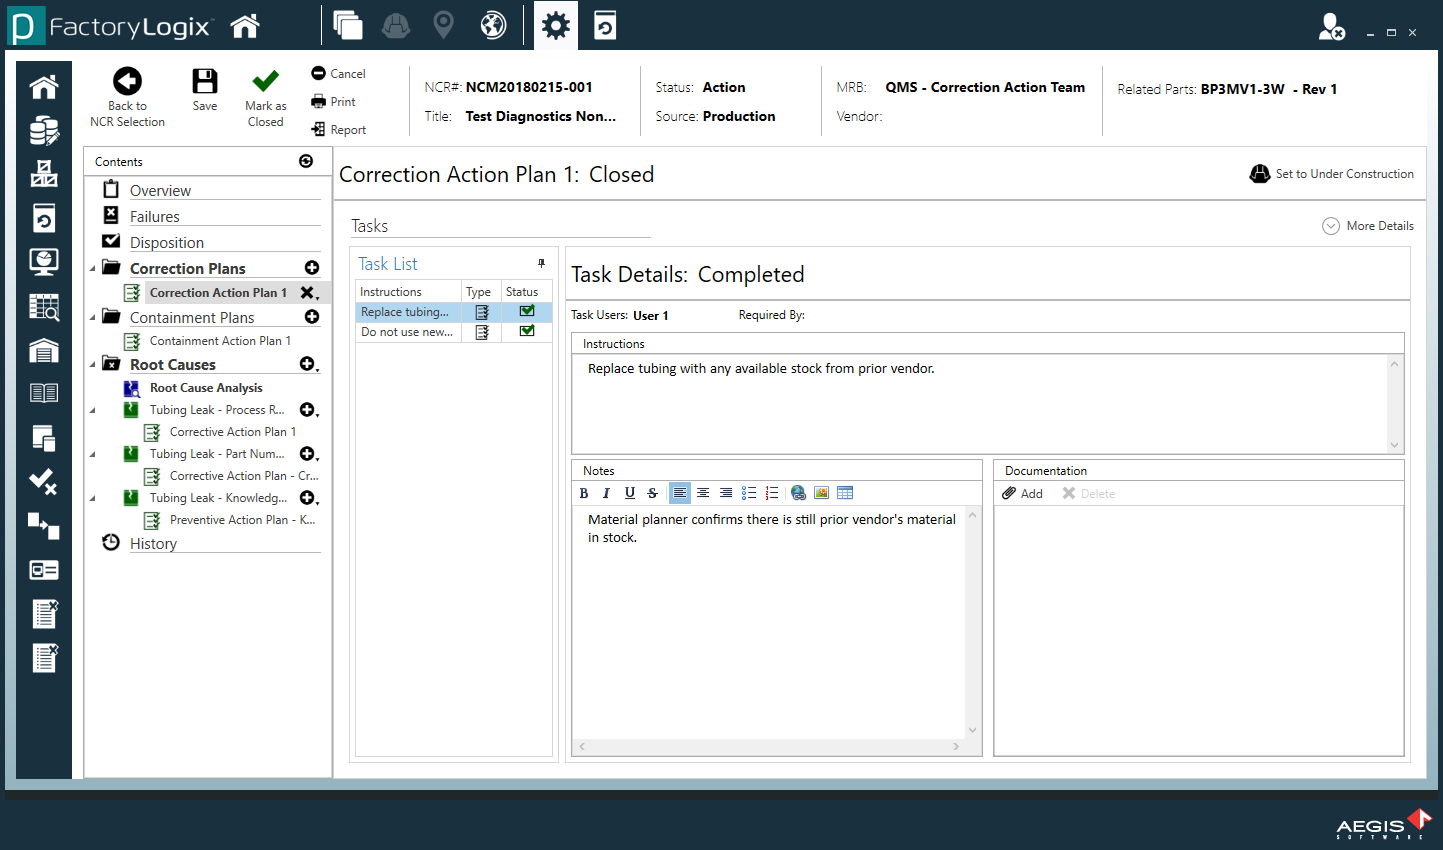1443x850 pixels.
Task: Mark the NCR as Closed
Action: click(265, 83)
